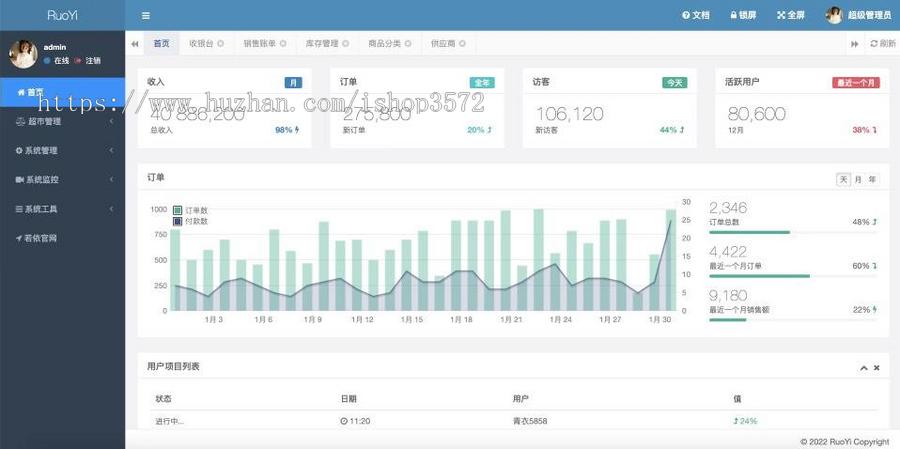This screenshot has height=449, width=900.
Task: Click the 98% 总收入 percentage
Action: point(287,130)
